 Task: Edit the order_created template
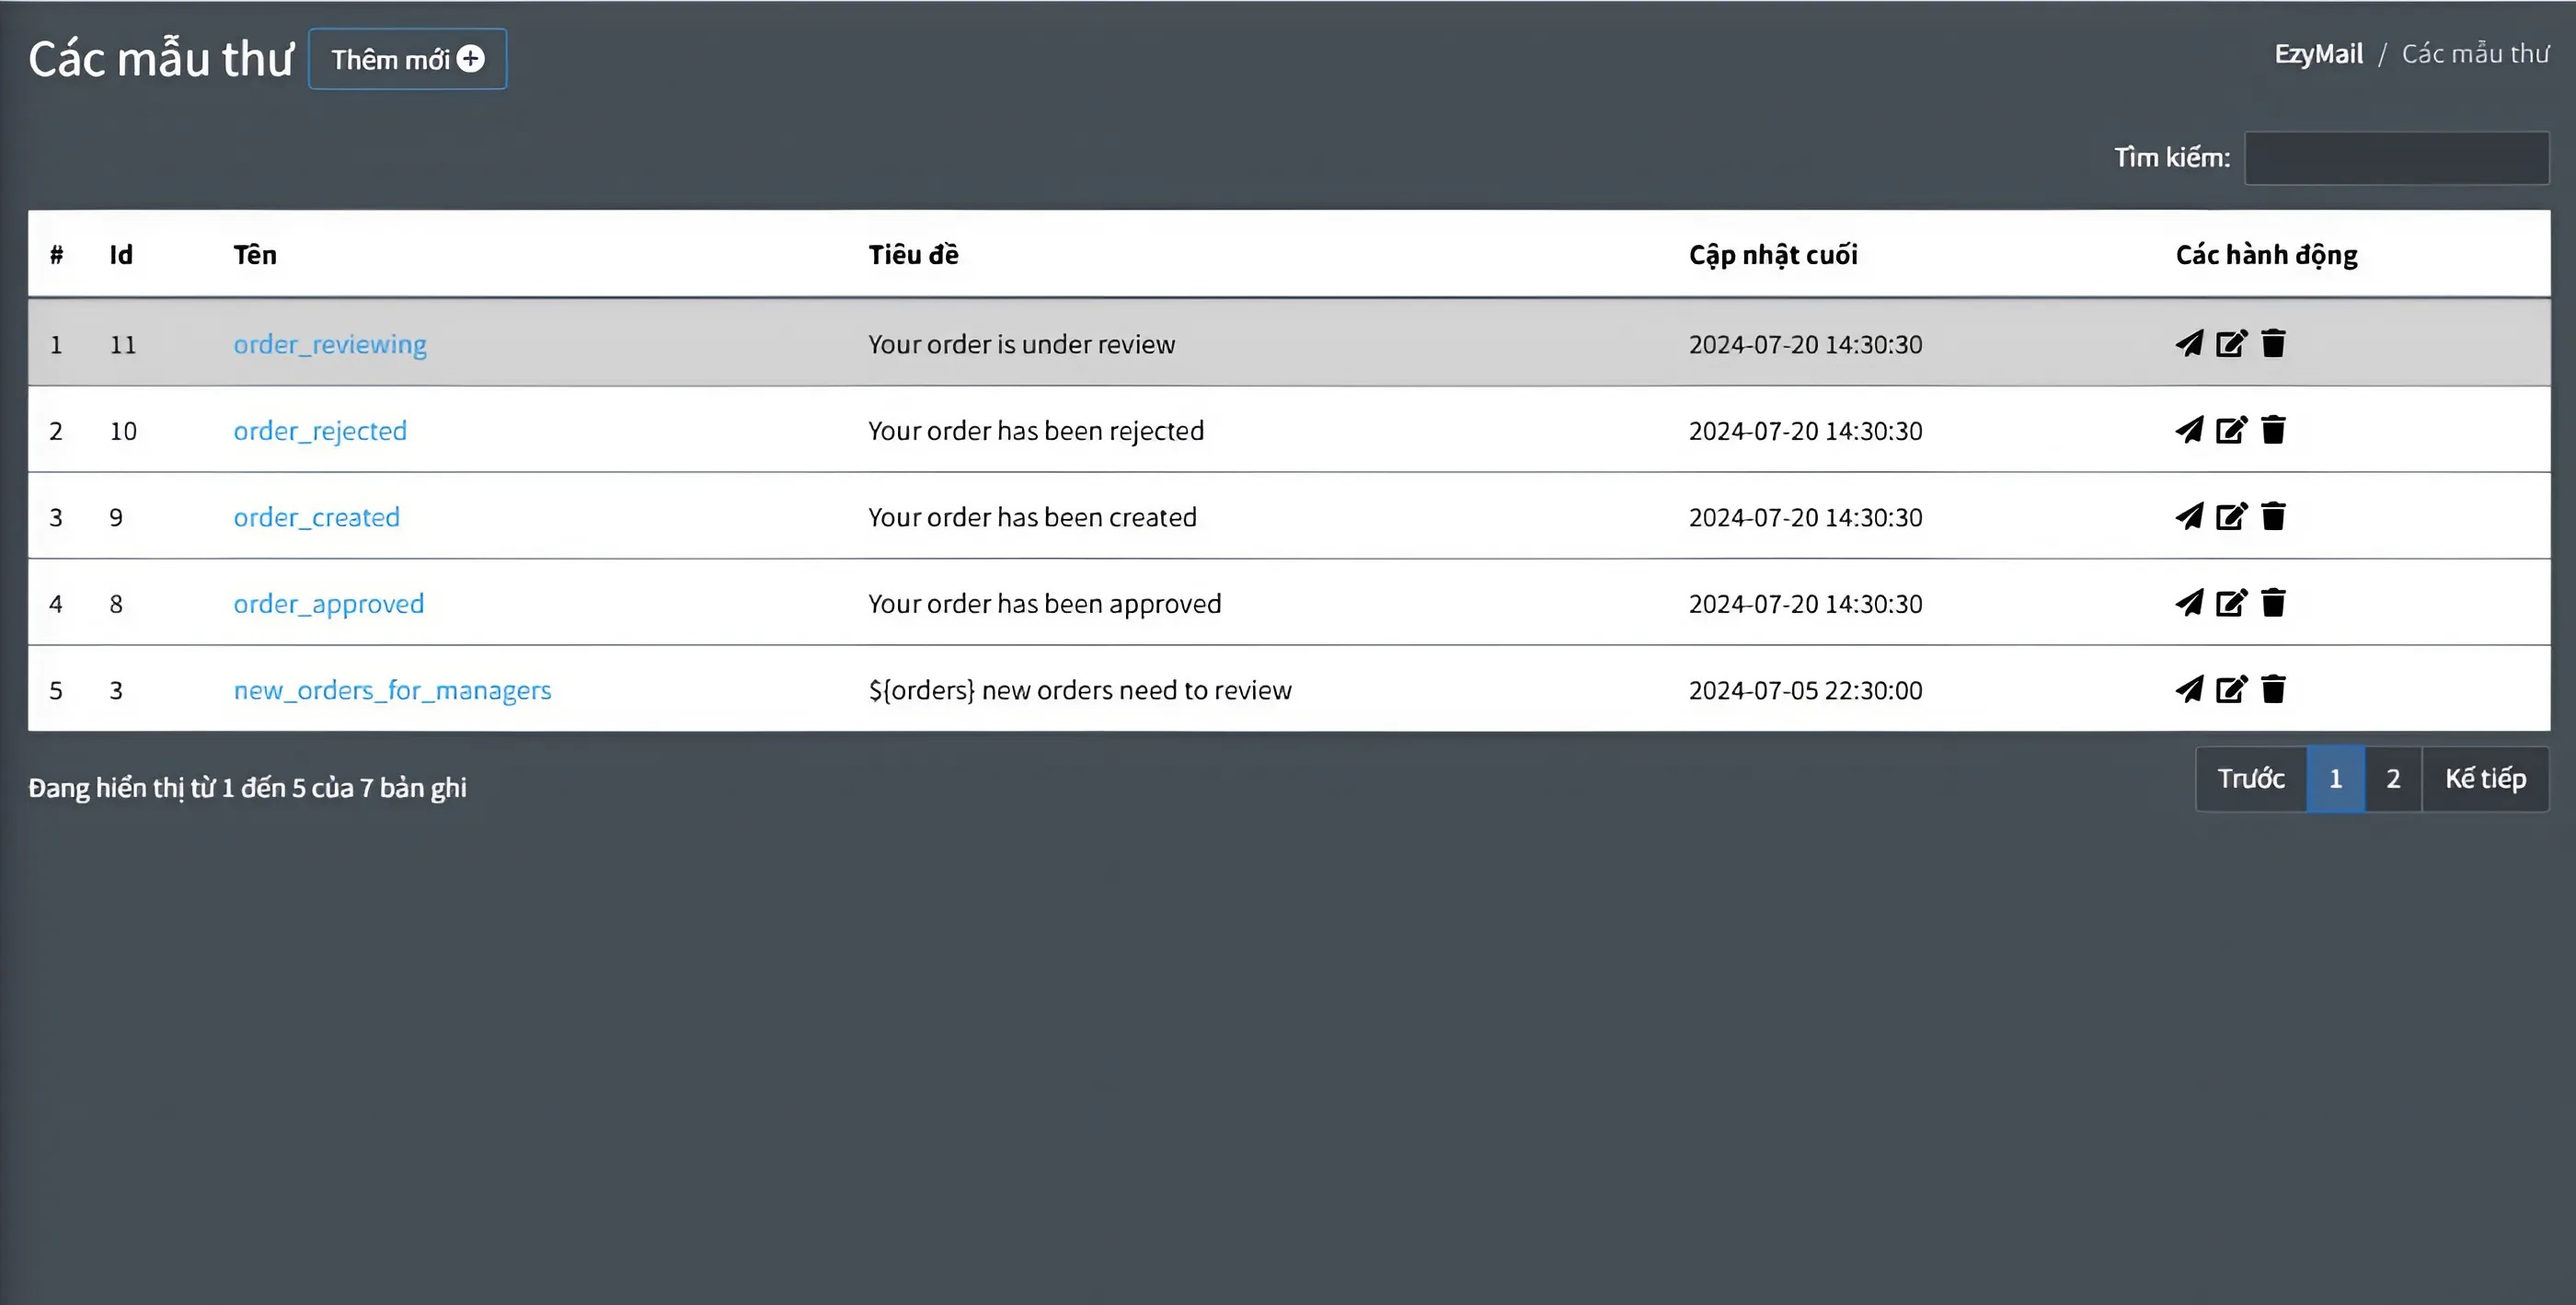point(2231,516)
